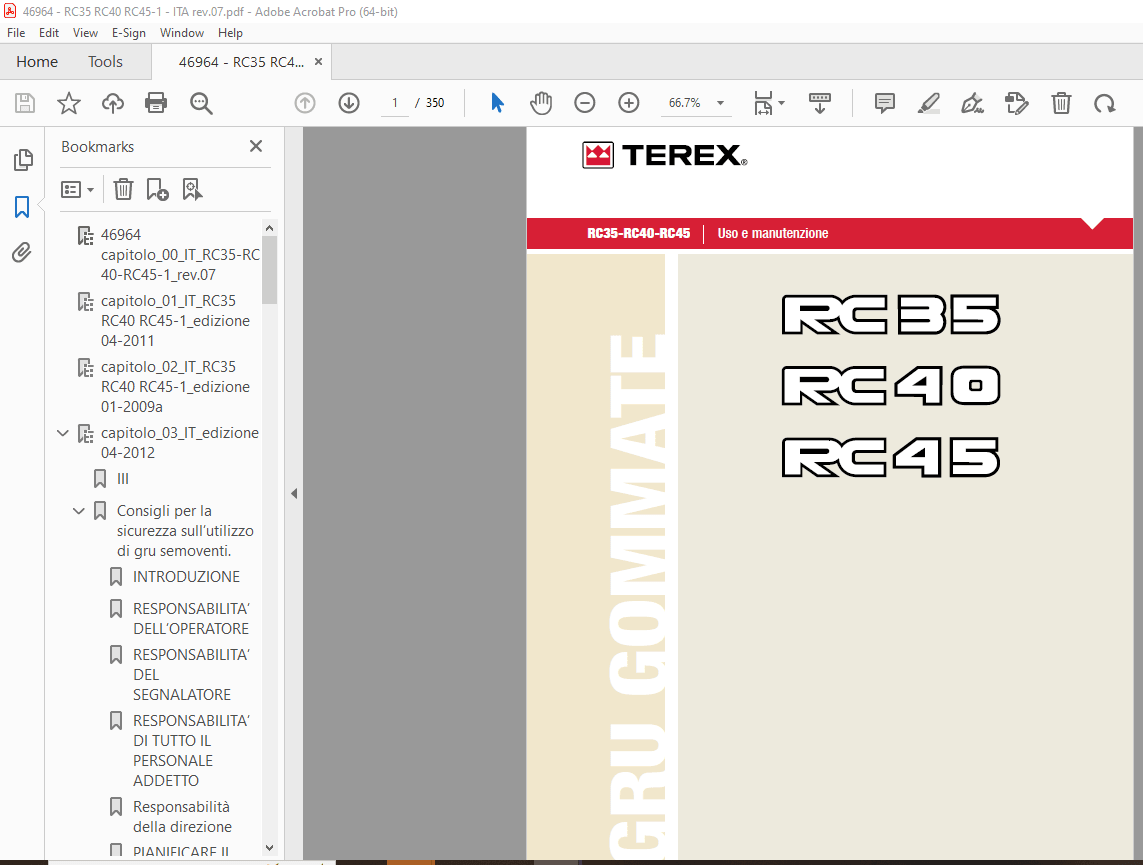The height and width of the screenshot is (865, 1143).
Task: Open the E-Sign menu
Action: [129, 32]
